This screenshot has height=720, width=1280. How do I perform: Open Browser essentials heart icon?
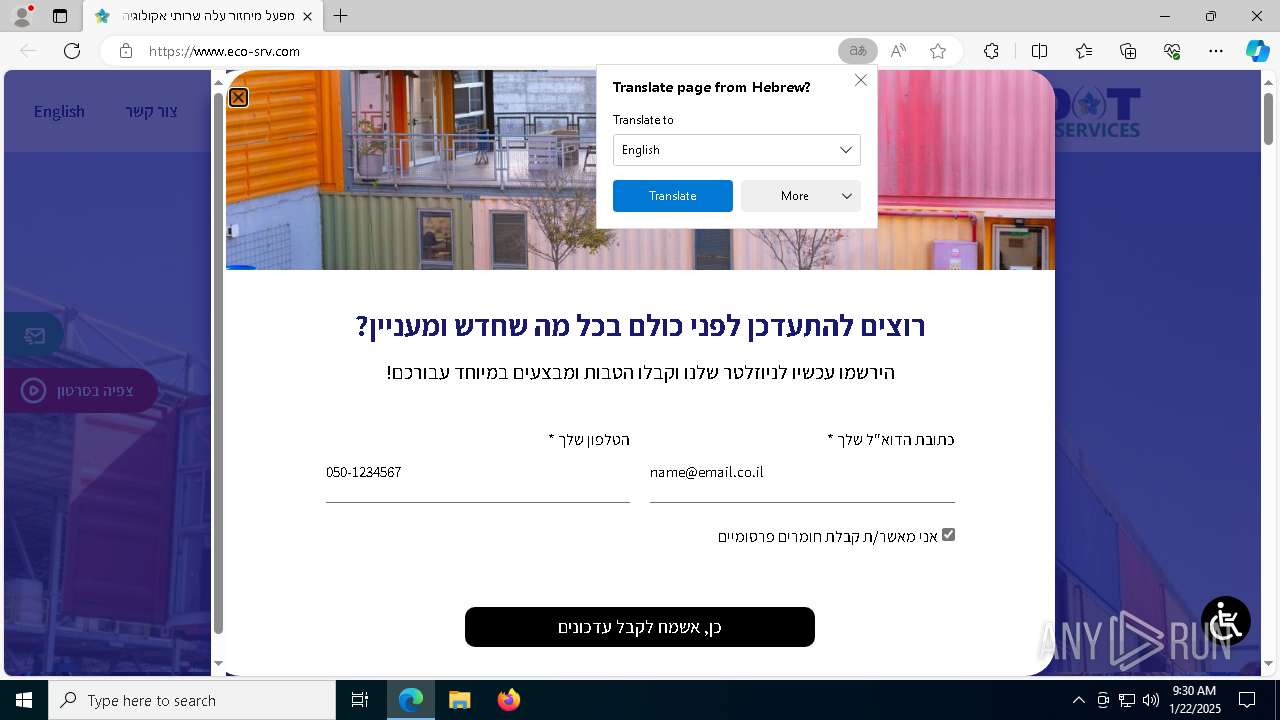[x=1172, y=51]
